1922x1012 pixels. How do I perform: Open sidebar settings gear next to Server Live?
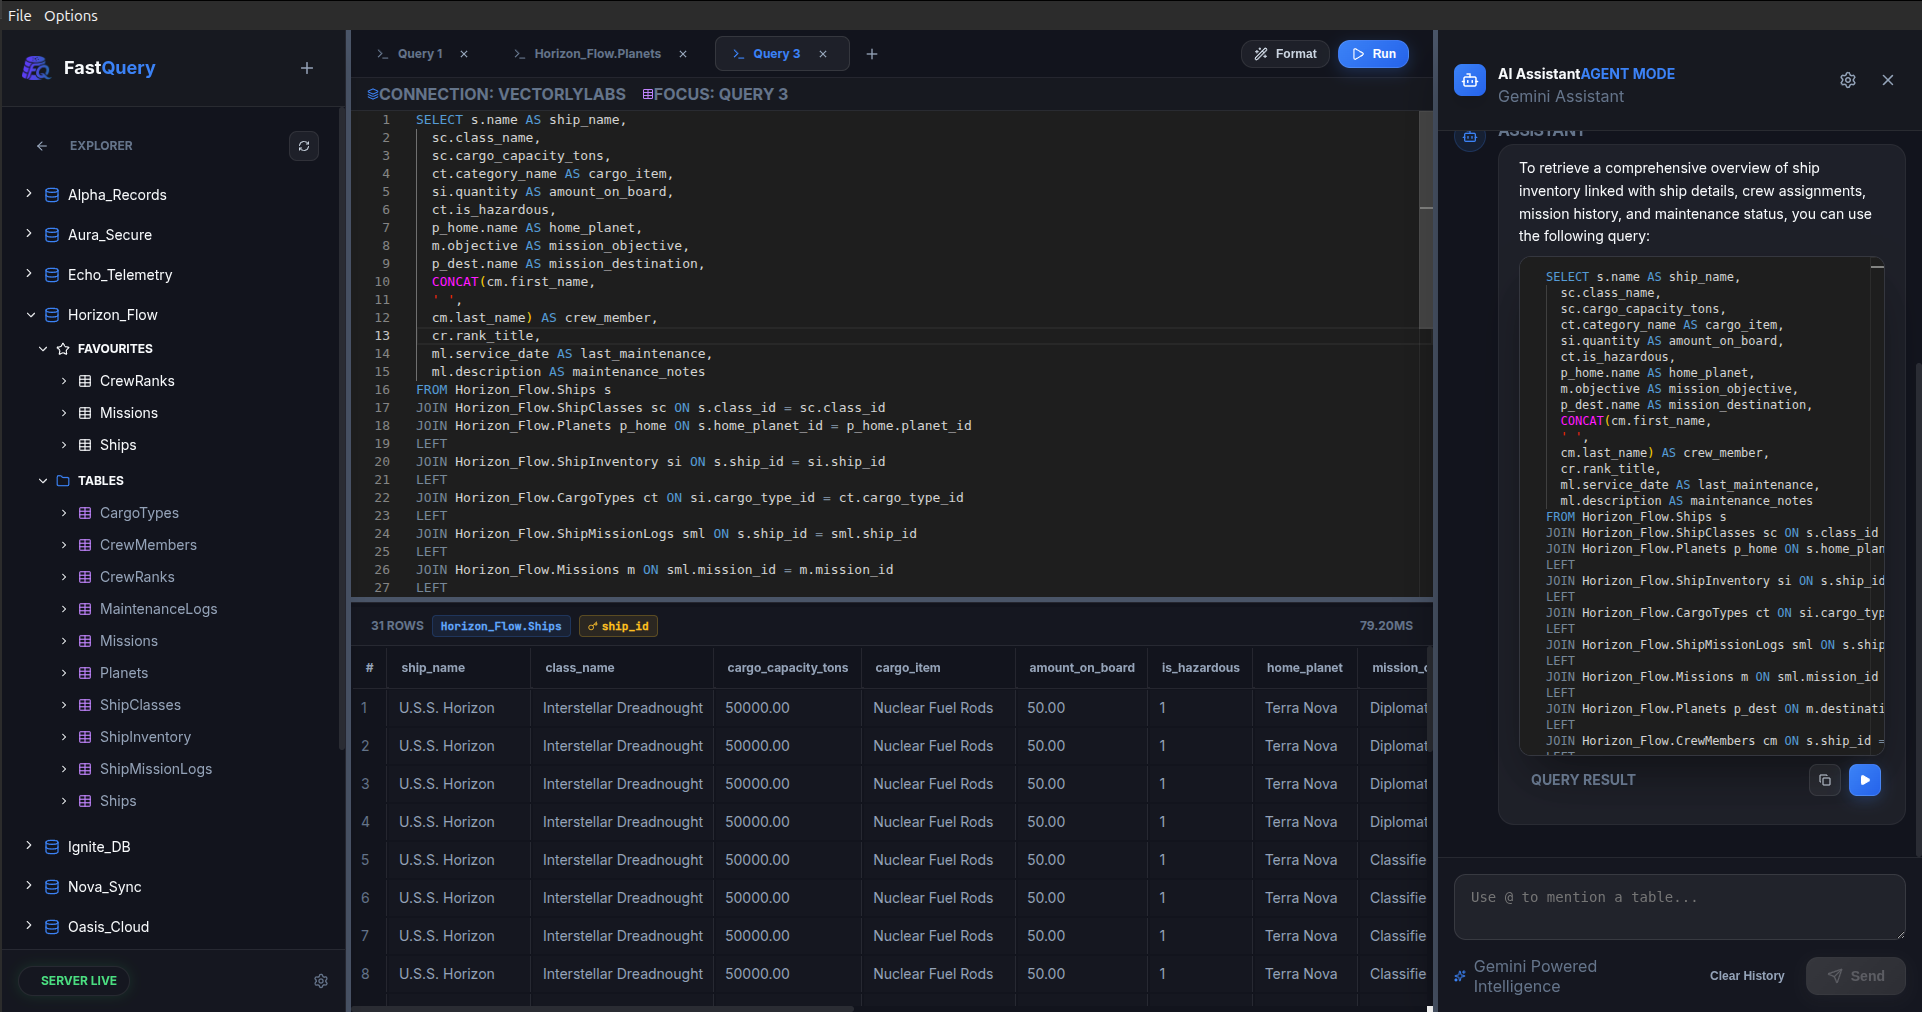tap(321, 981)
